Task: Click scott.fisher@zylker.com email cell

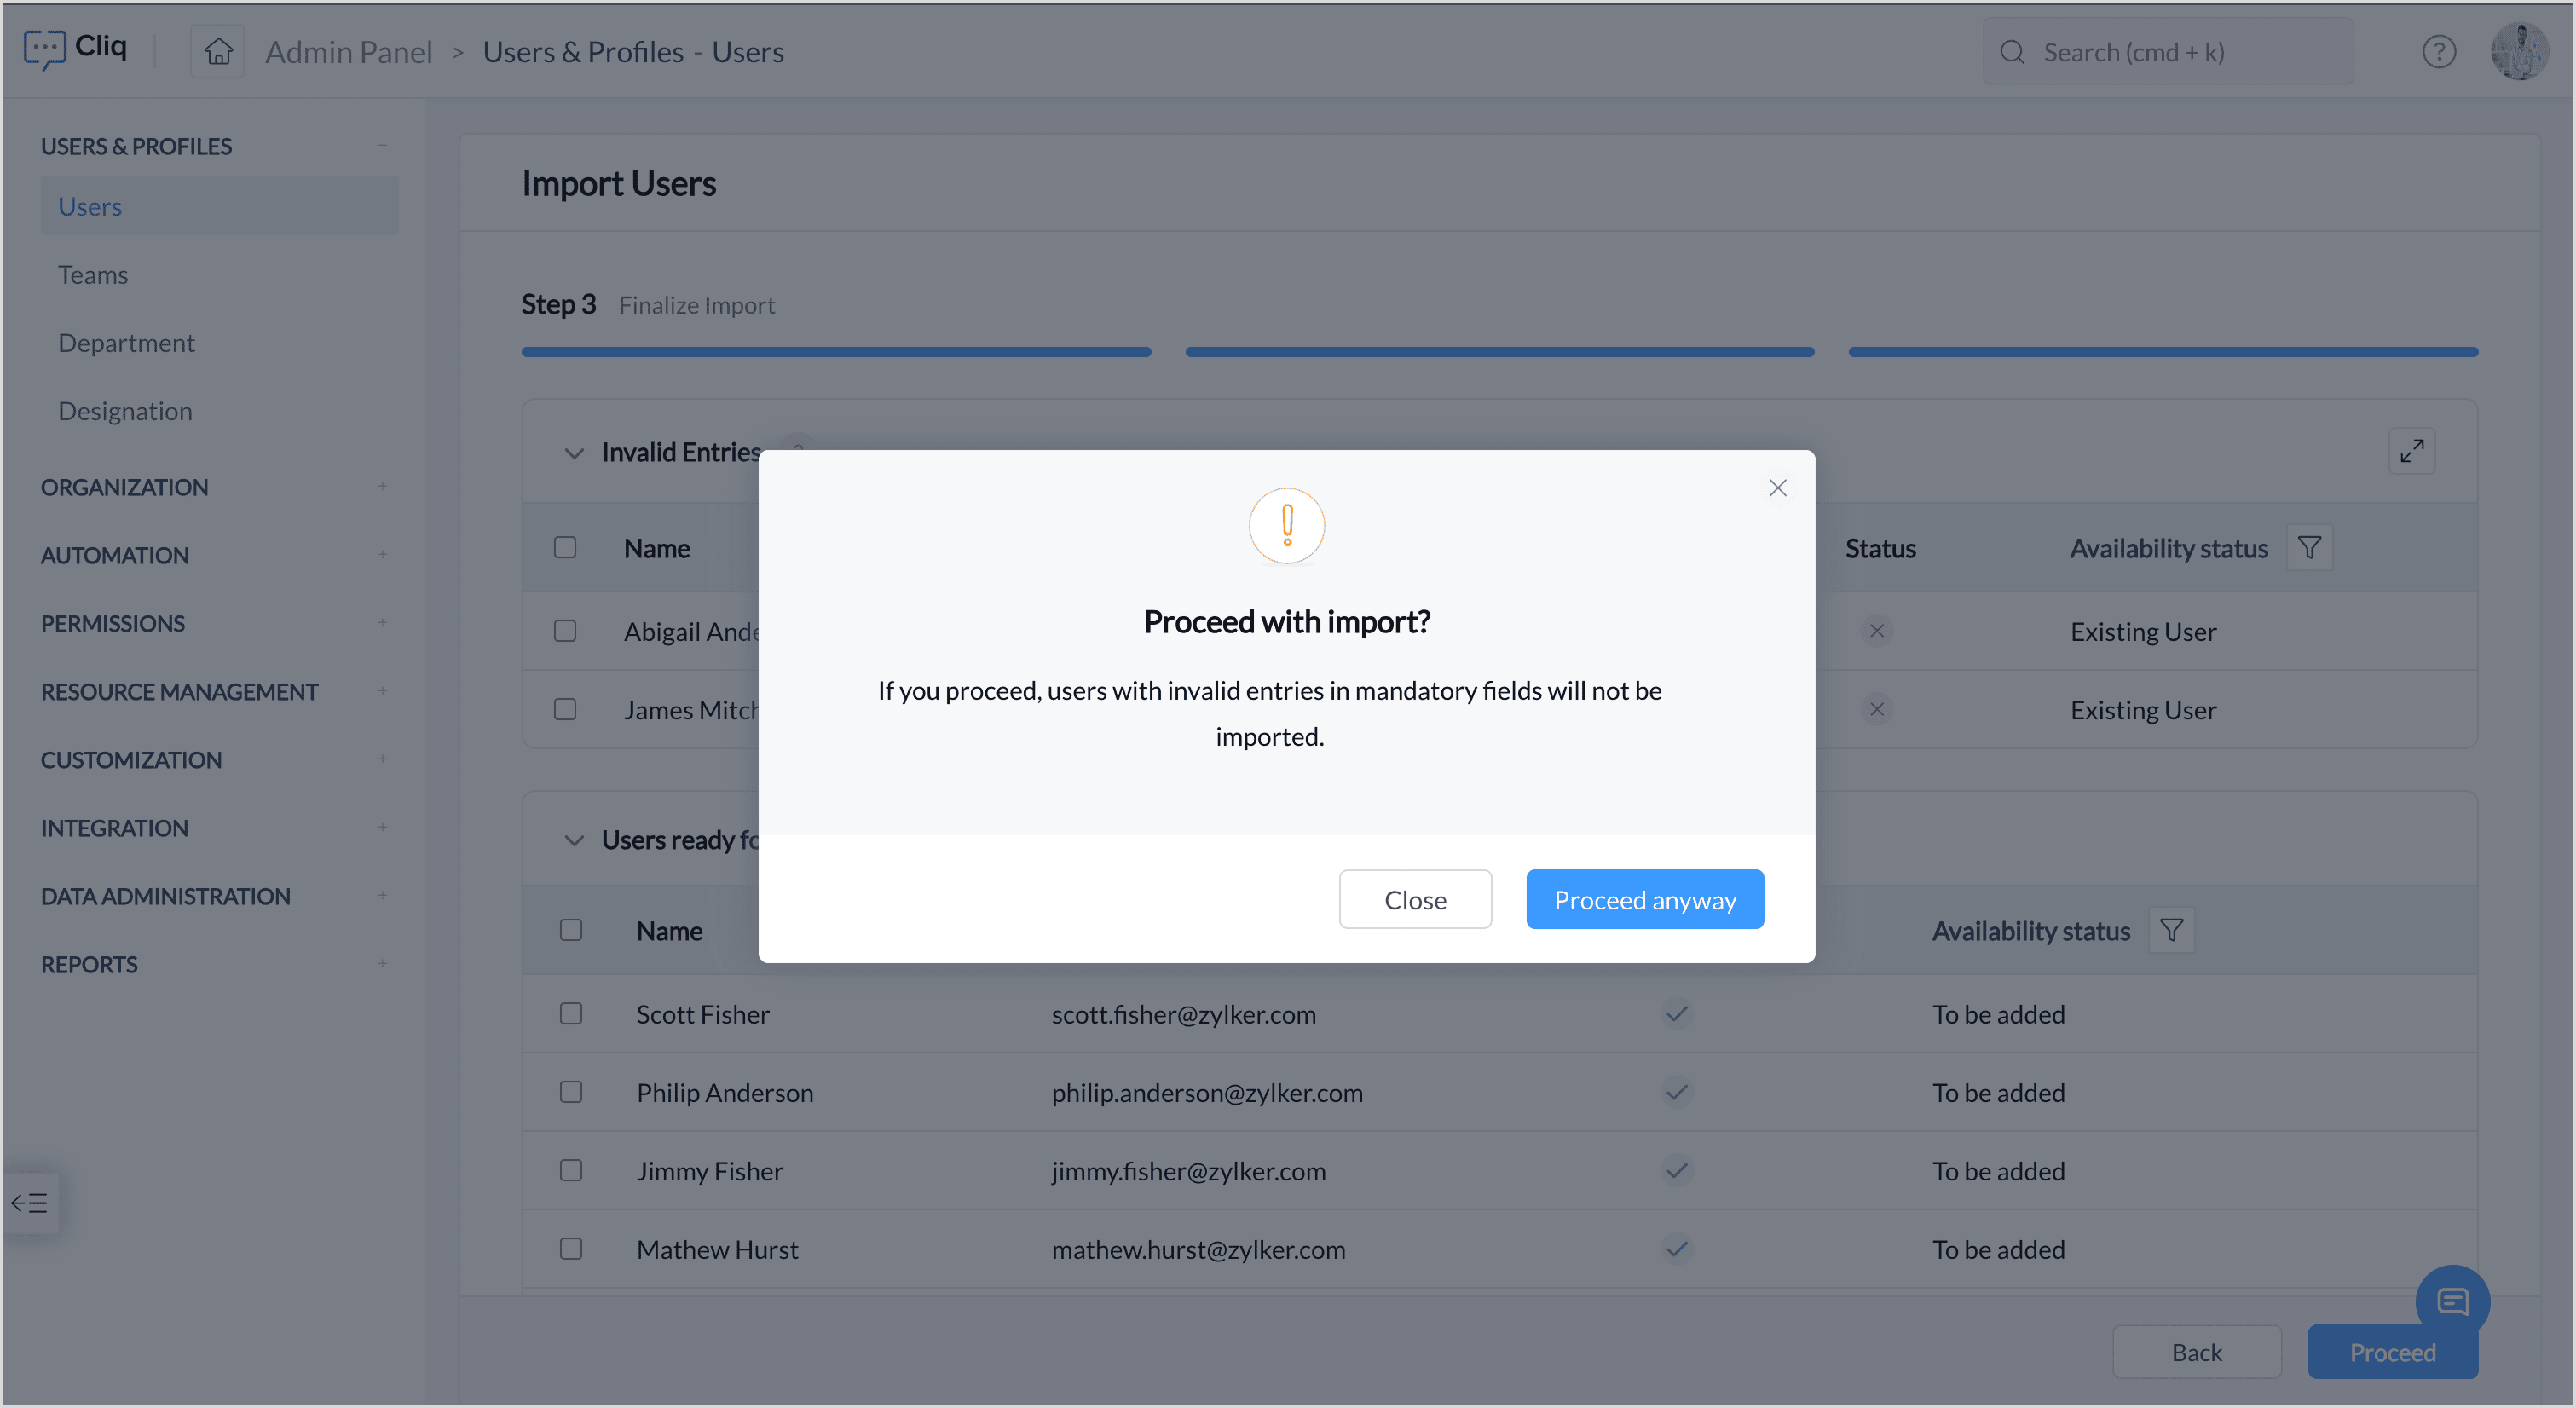Action: [1183, 1014]
